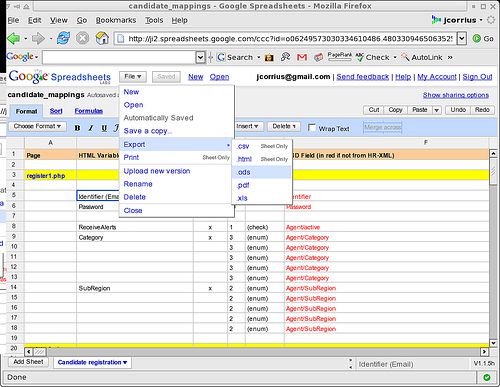Reload the page with the refresh icon

tap(63, 38)
